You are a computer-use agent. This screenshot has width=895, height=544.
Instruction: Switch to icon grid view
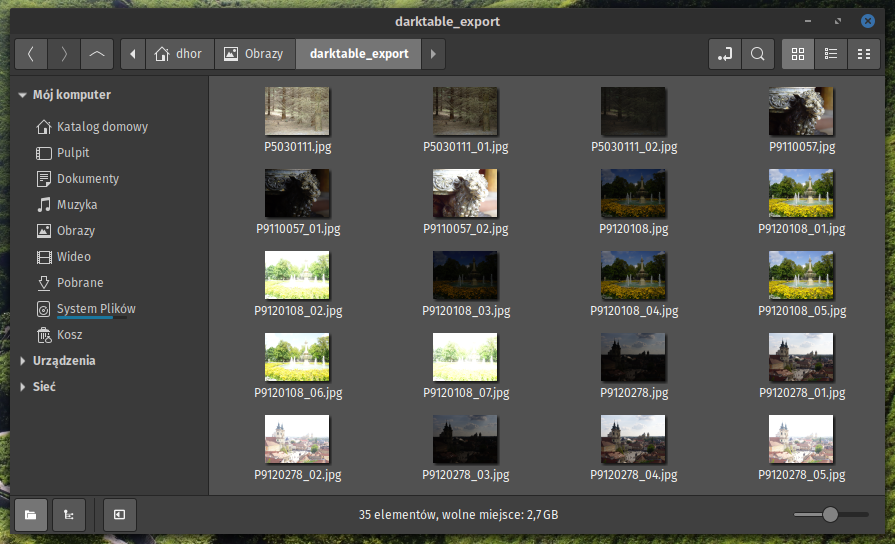click(x=797, y=54)
